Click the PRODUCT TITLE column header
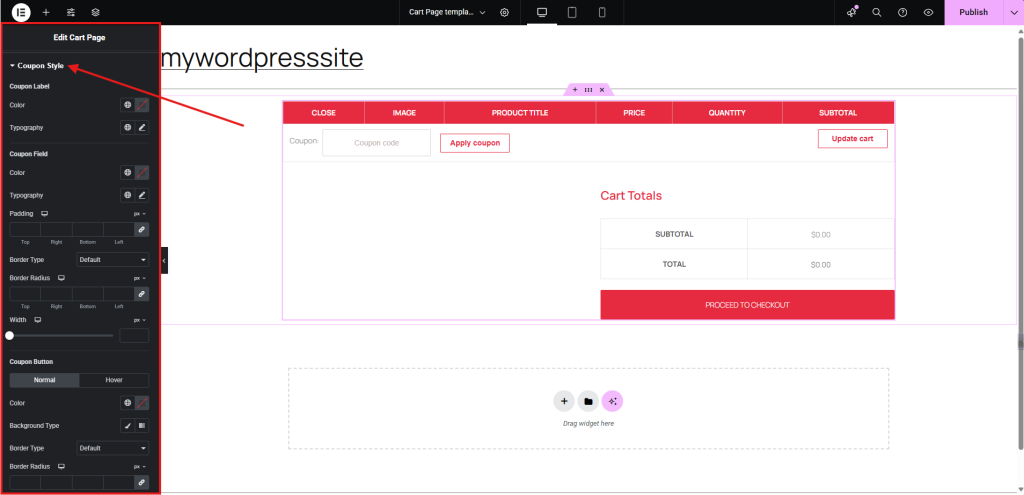The height and width of the screenshot is (495, 1024). point(520,113)
